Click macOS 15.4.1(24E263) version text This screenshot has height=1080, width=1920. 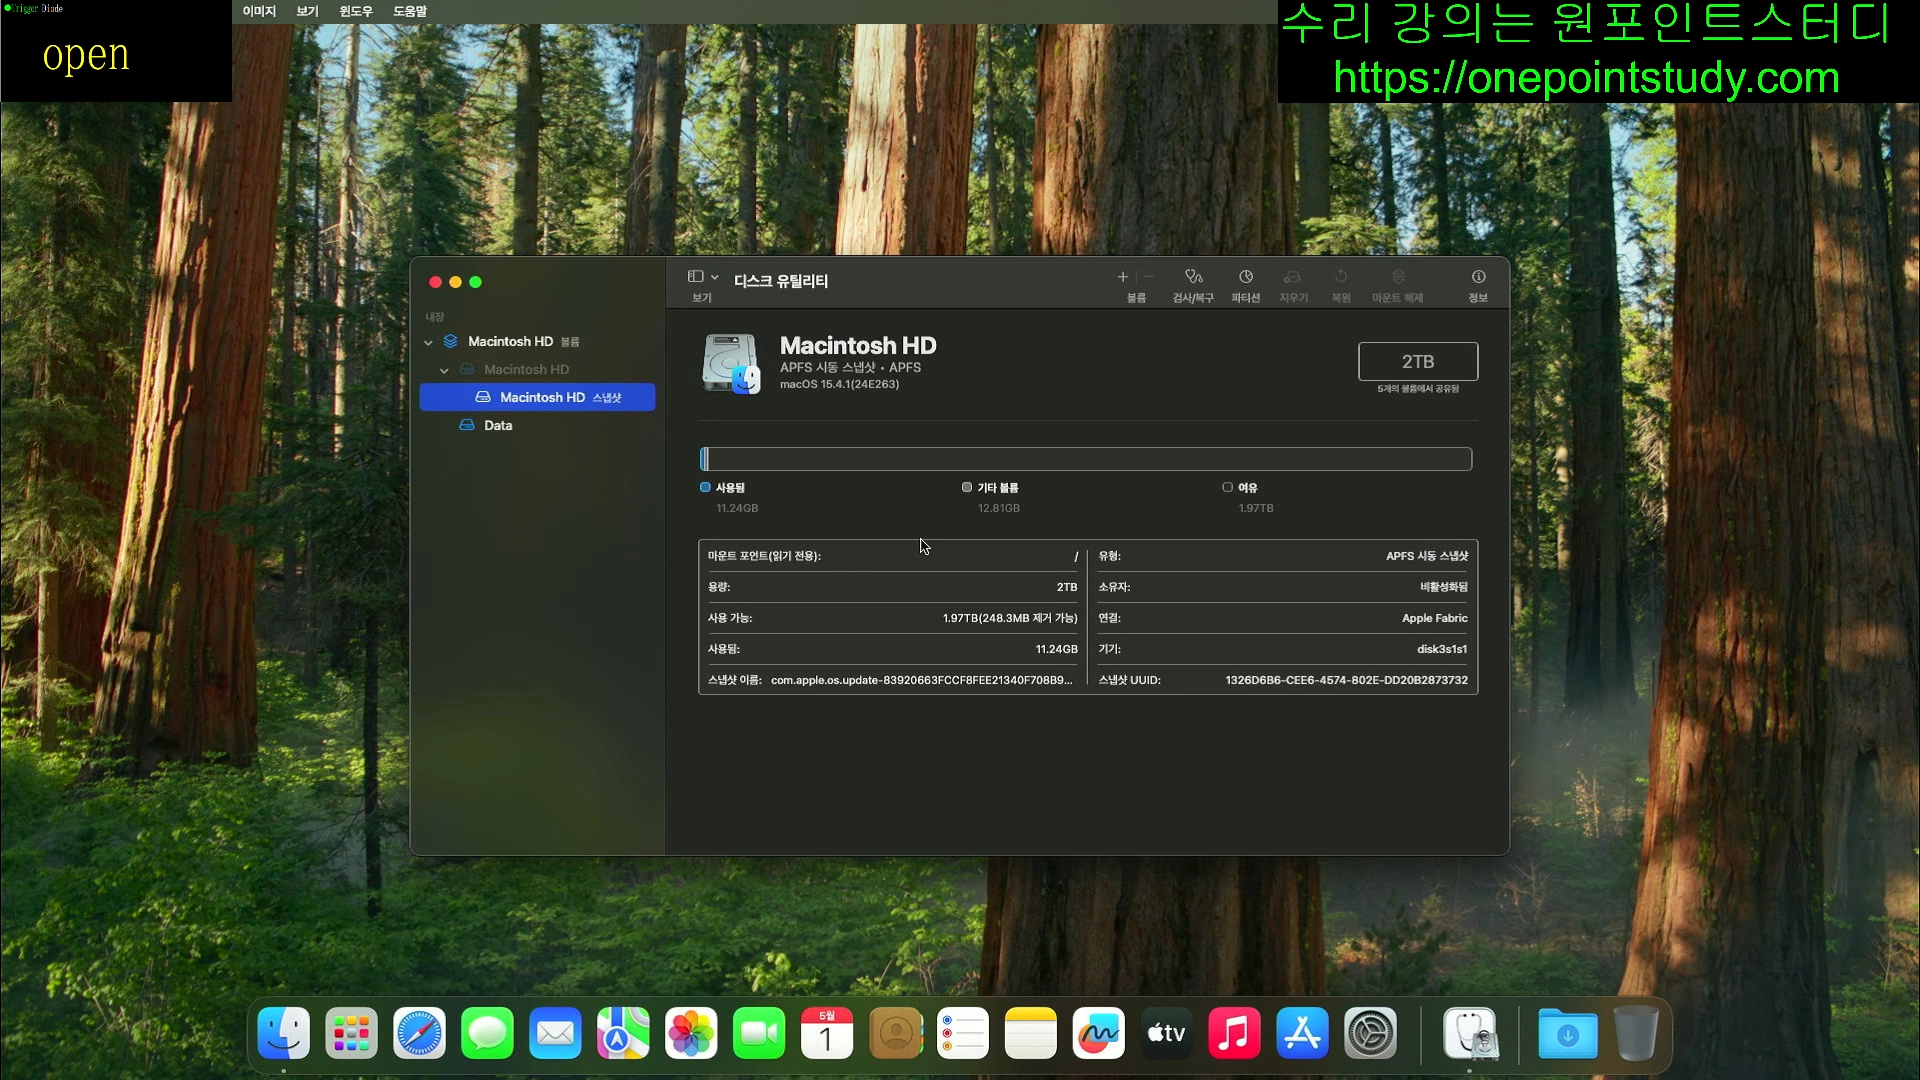pyautogui.click(x=839, y=384)
